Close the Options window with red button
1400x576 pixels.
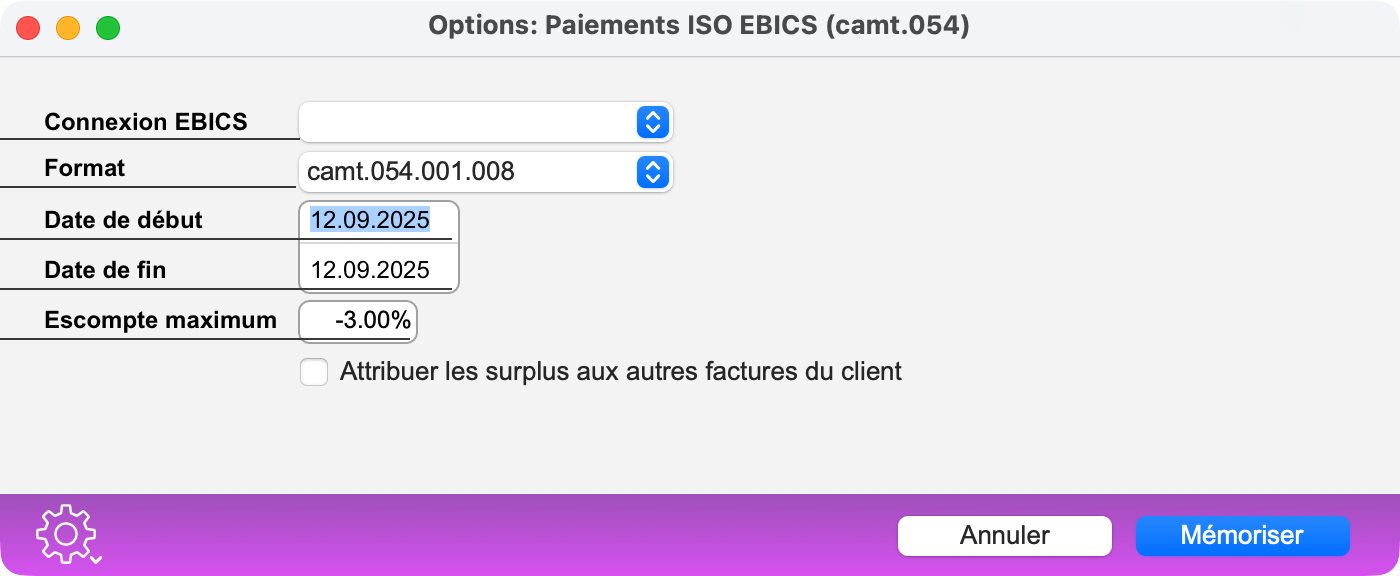(28, 28)
